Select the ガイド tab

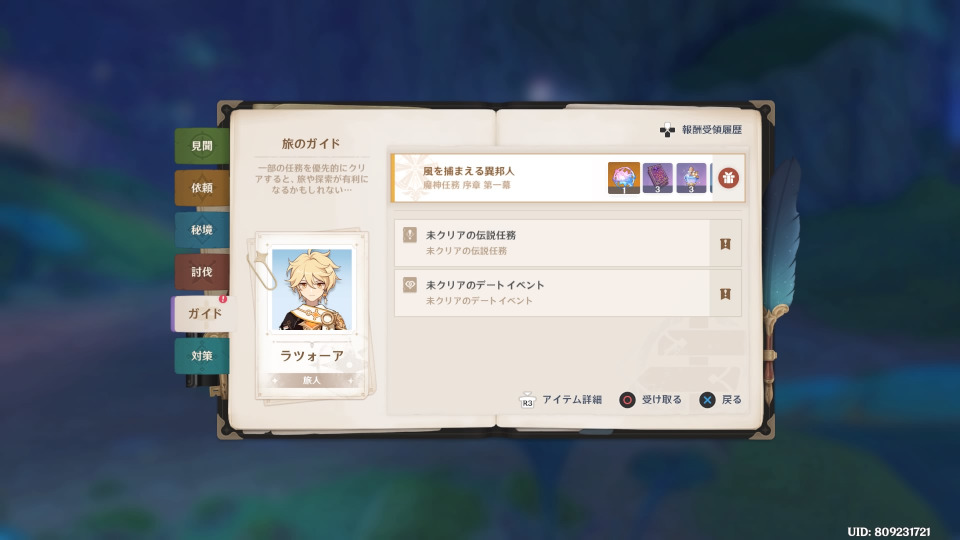202,313
